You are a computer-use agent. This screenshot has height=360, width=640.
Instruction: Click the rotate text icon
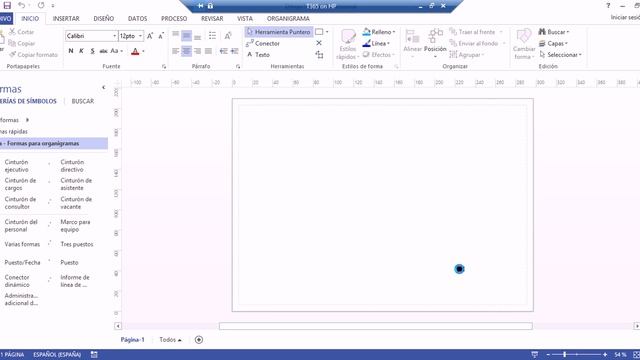pos(228,36)
